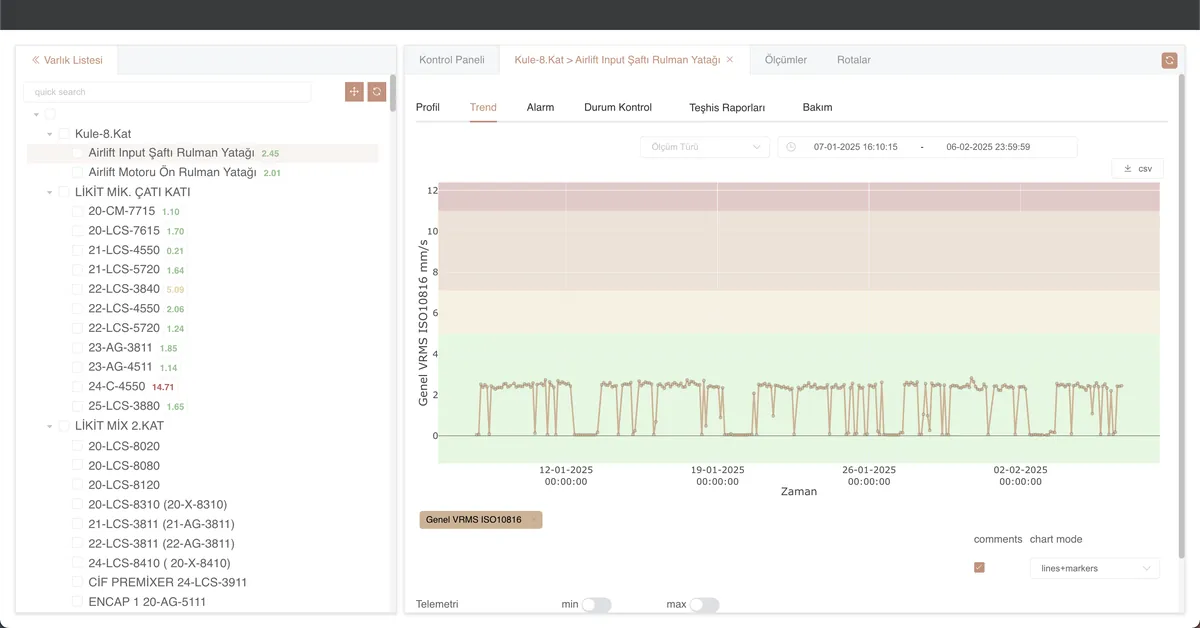Open the Teşhis Raporları sub-tab
Viewport: 1200px width, 628px height.
727,107
